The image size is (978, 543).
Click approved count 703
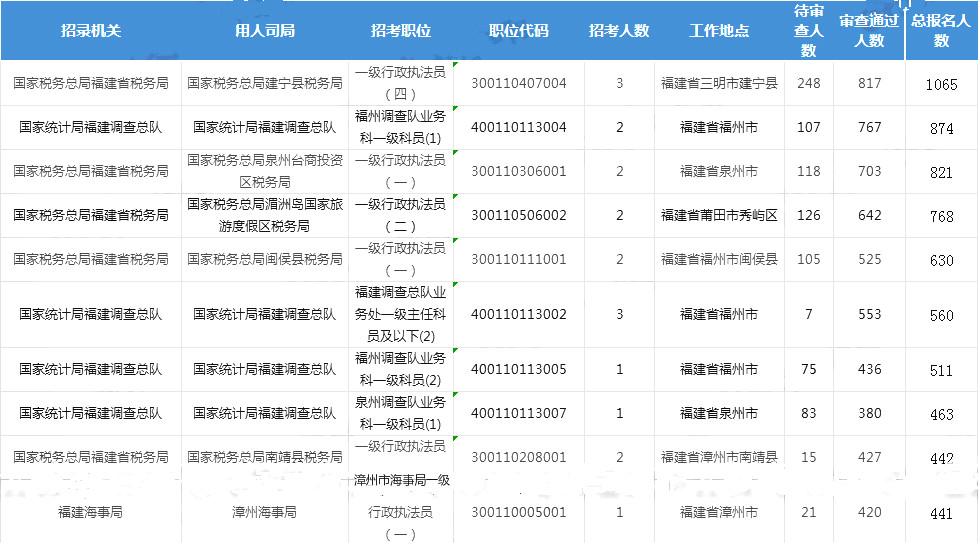pos(869,171)
